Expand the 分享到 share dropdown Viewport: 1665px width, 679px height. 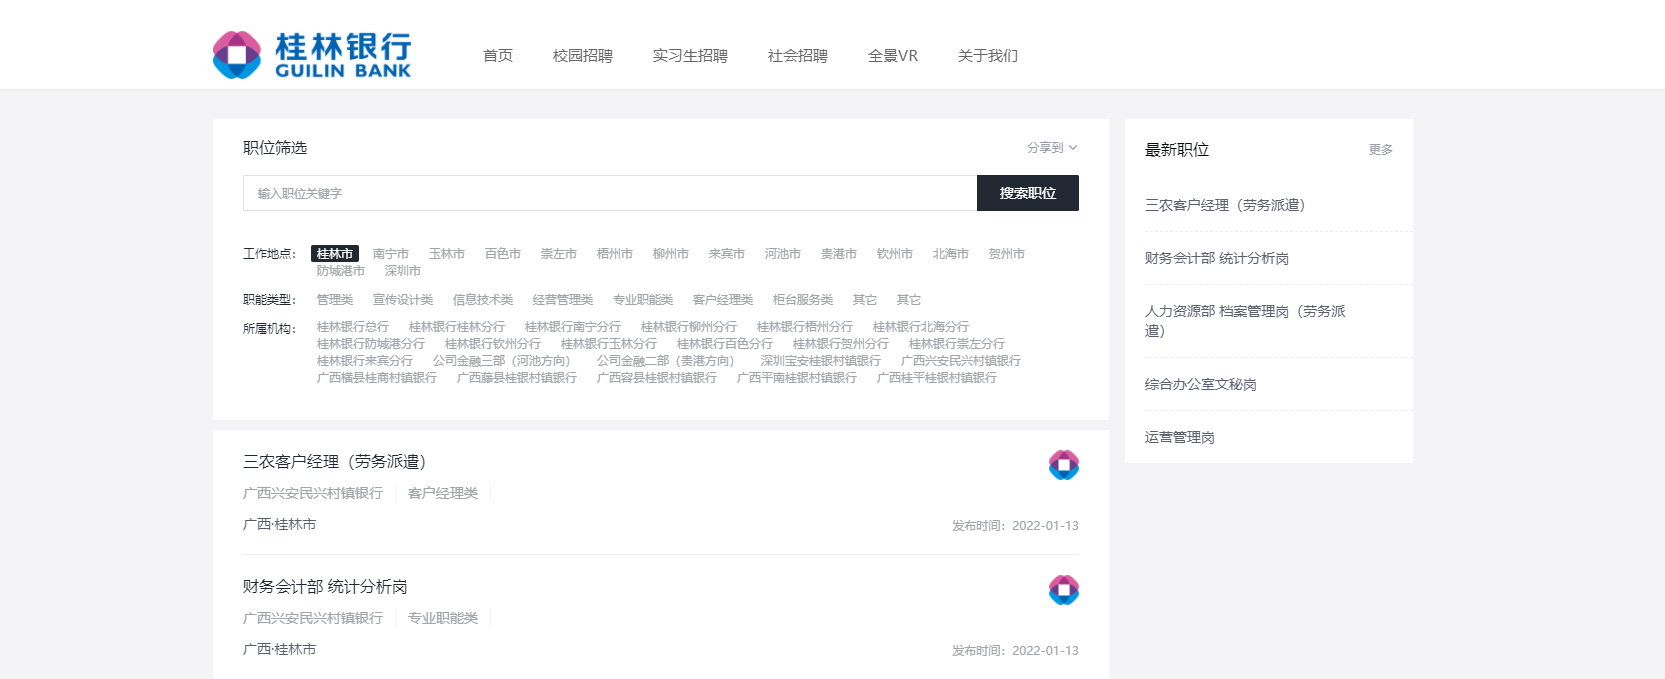pos(1051,148)
